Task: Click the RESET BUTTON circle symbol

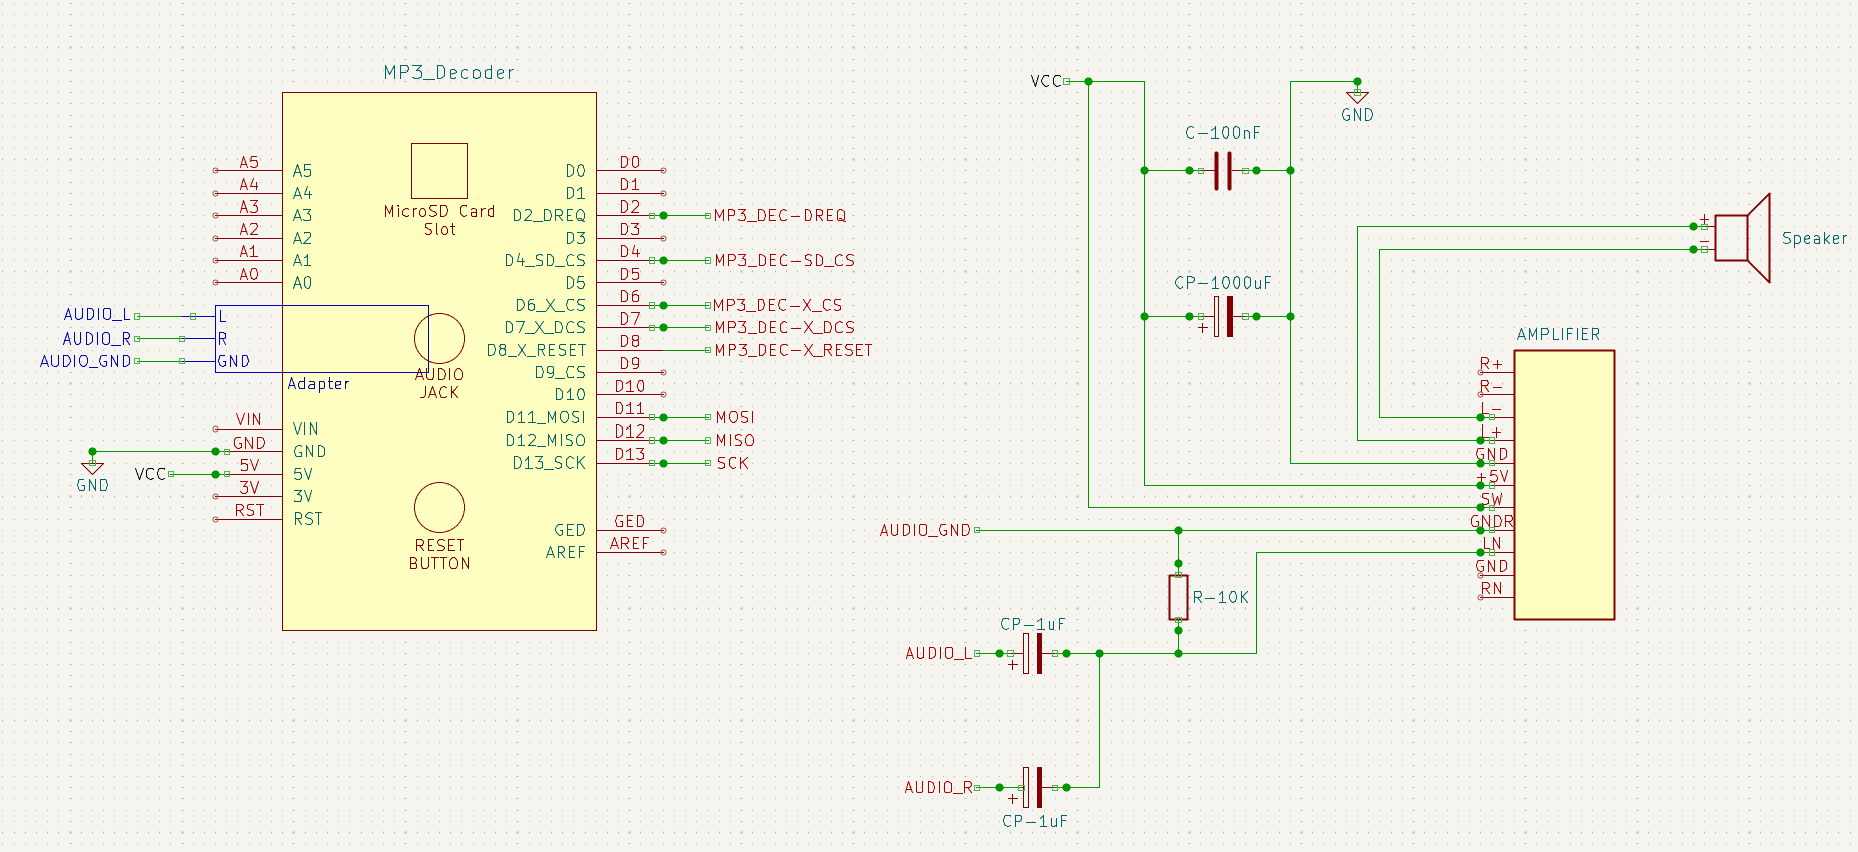Action: point(439,508)
